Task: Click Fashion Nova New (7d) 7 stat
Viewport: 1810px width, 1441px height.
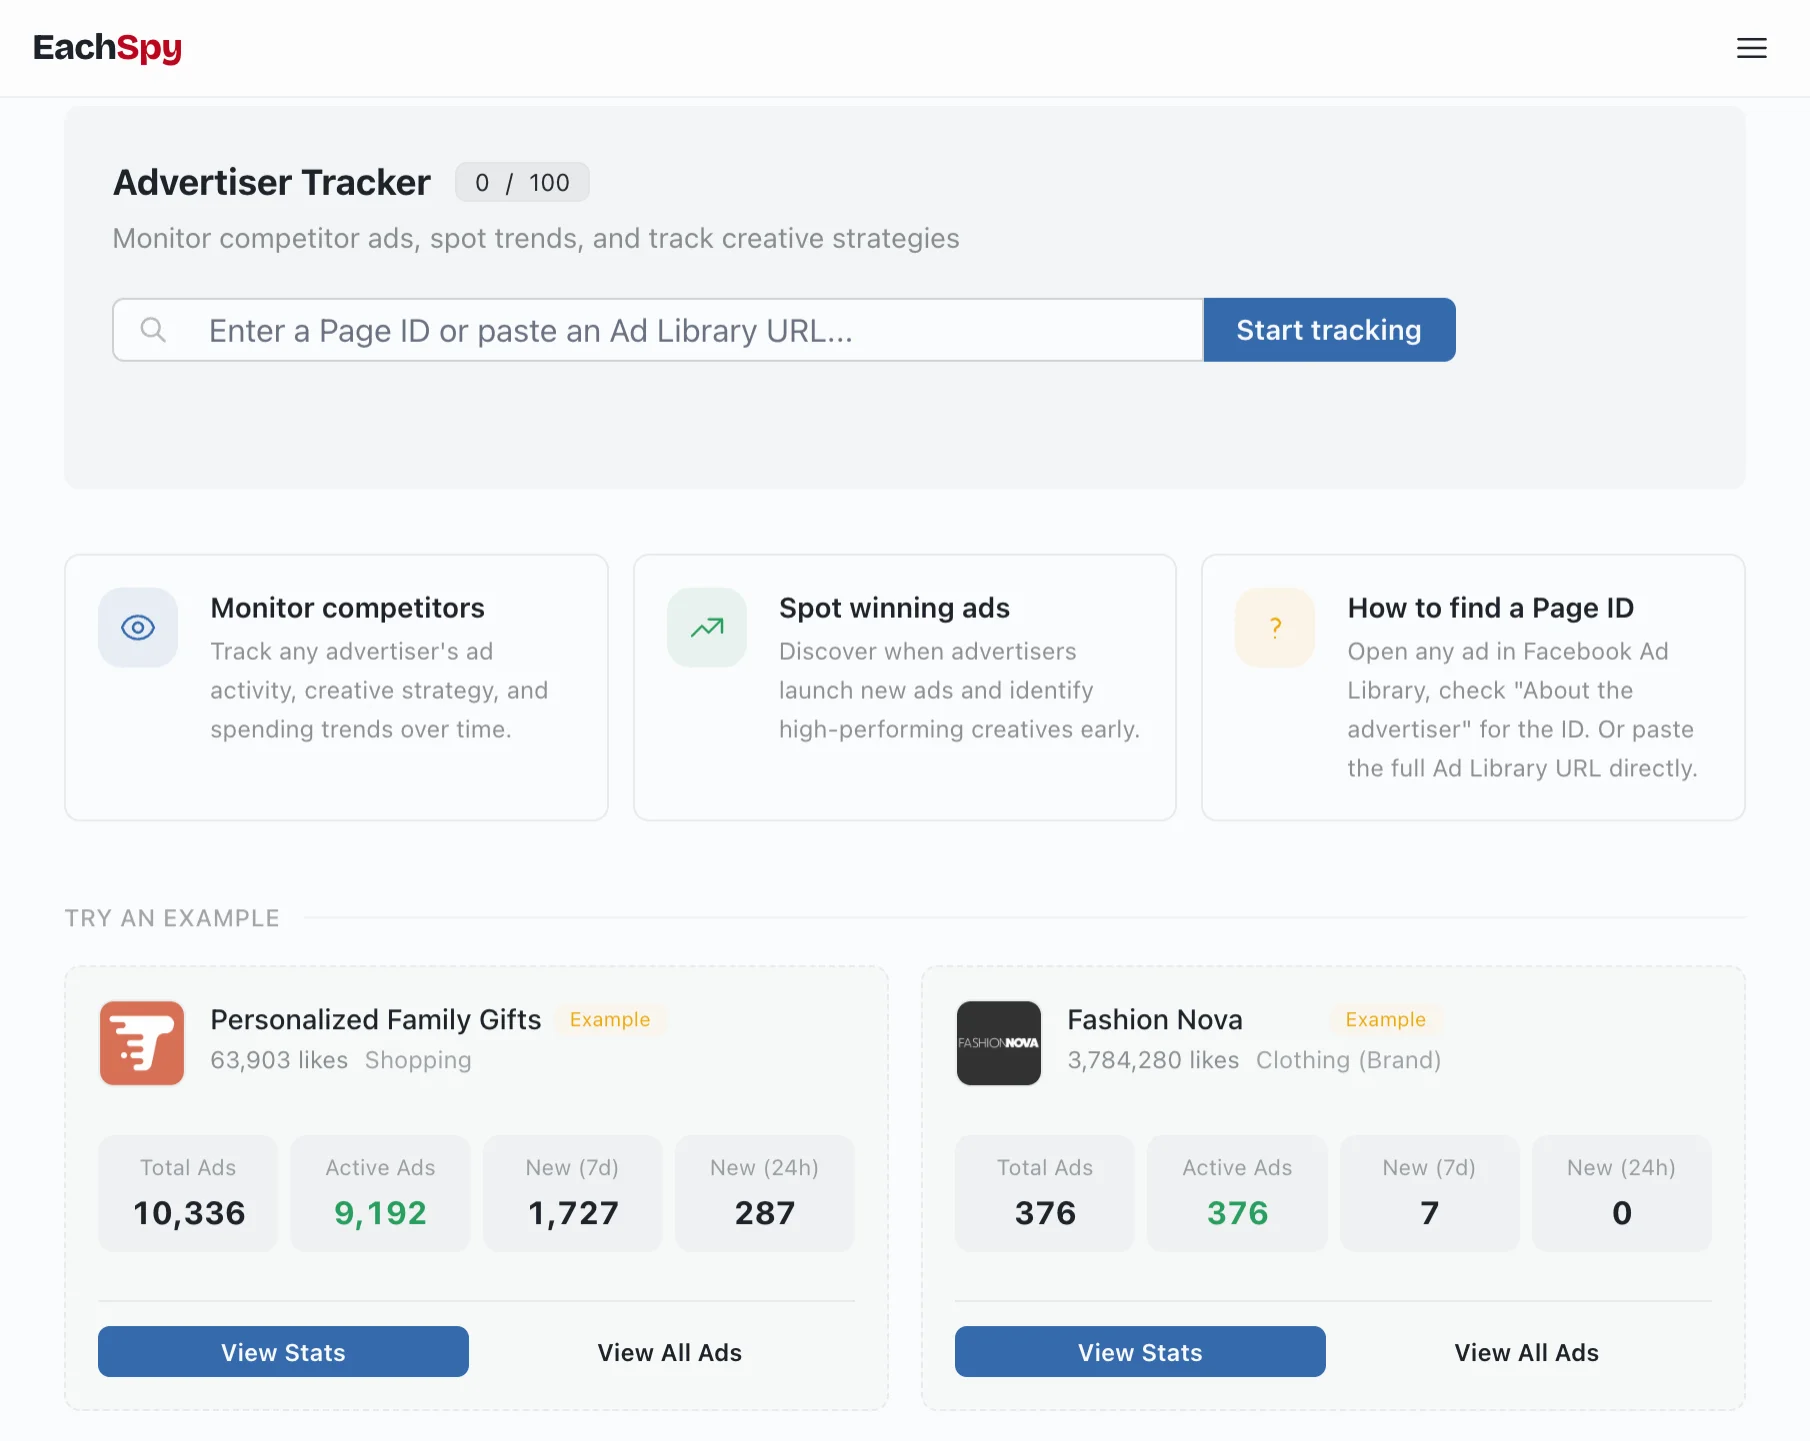Action: click(x=1430, y=1193)
